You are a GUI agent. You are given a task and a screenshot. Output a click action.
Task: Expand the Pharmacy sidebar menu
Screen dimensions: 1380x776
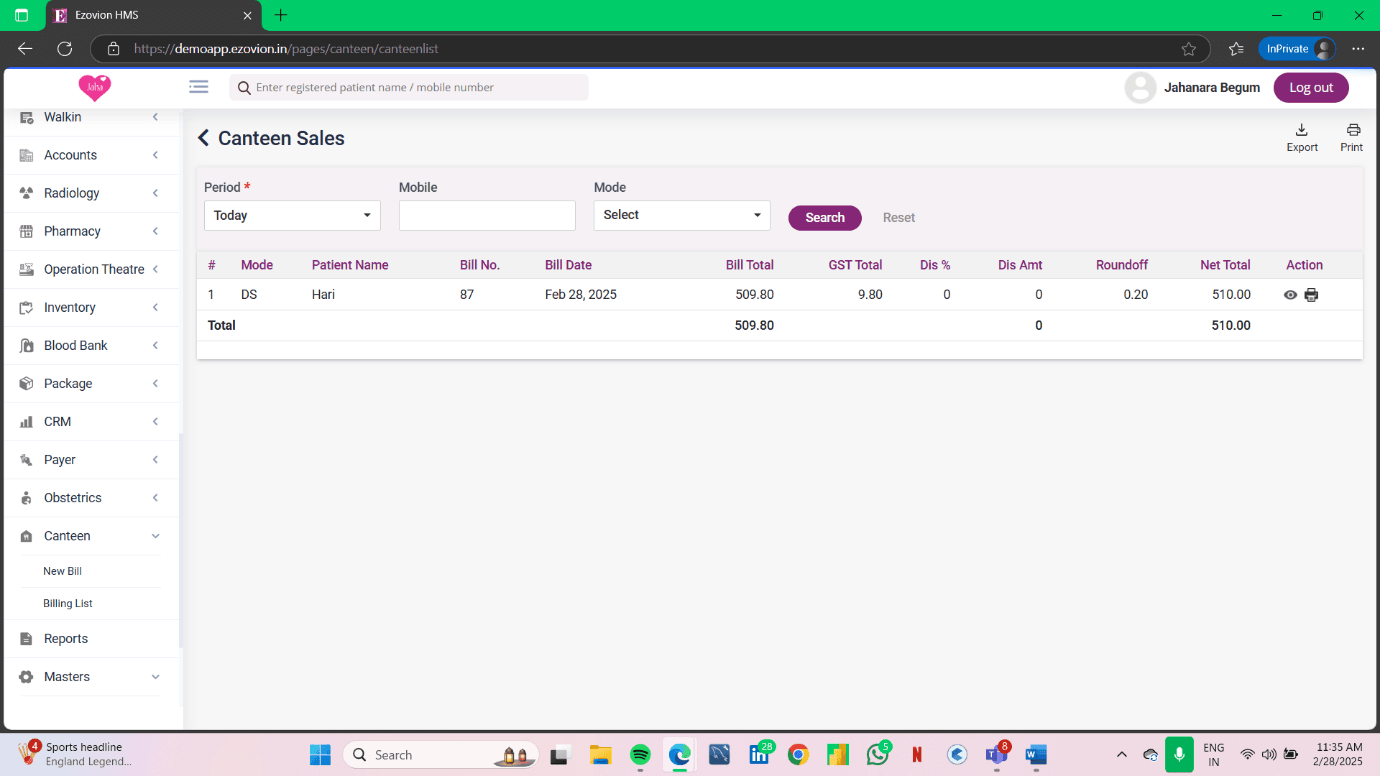[x=90, y=231]
